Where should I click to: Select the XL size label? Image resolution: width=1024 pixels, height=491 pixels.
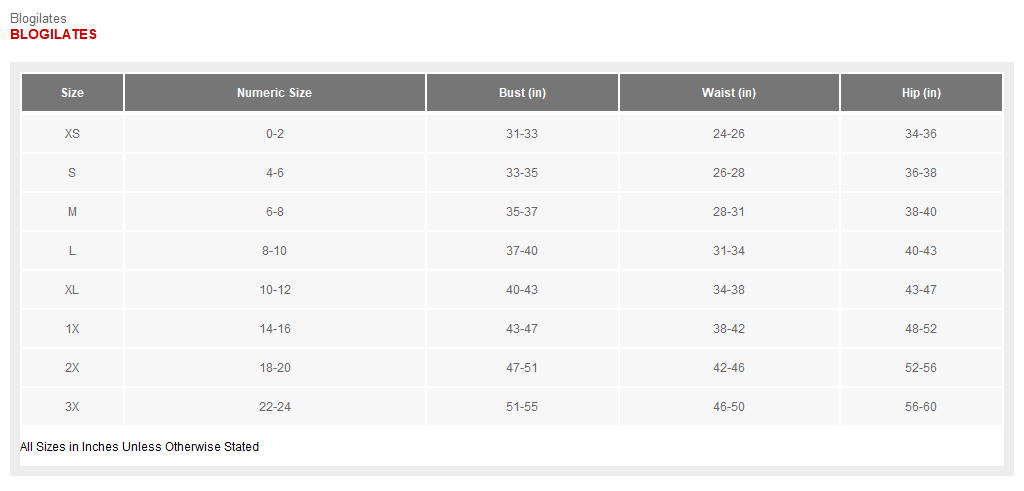72,290
